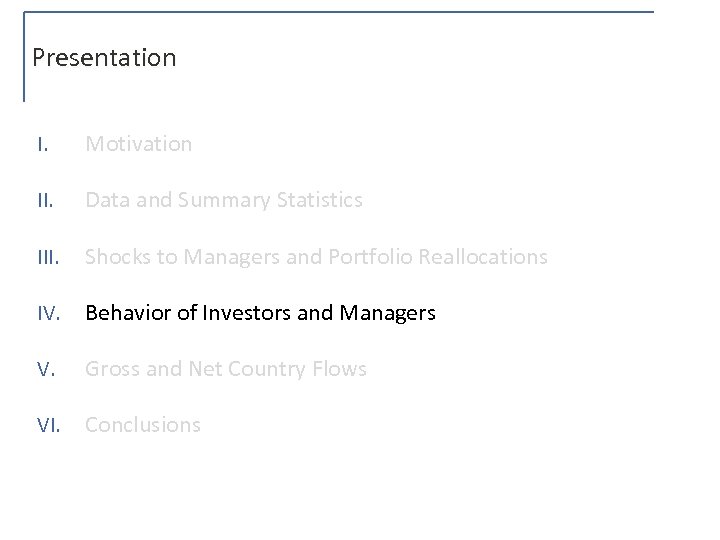Click the vertical bar left of "Presentation"
This screenshot has width=720, height=540.
point(24,57)
